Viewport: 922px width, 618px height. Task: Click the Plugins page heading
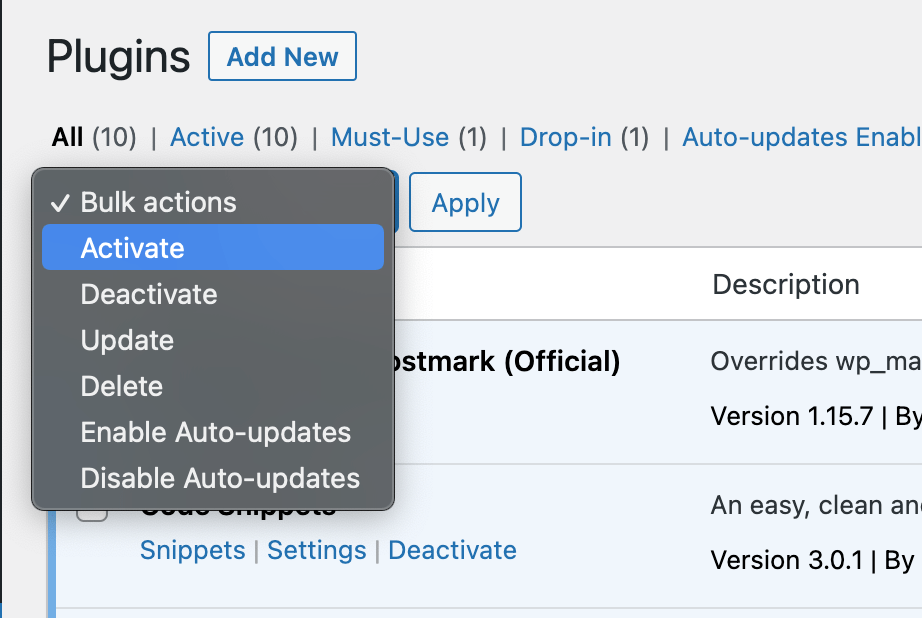coord(118,57)
